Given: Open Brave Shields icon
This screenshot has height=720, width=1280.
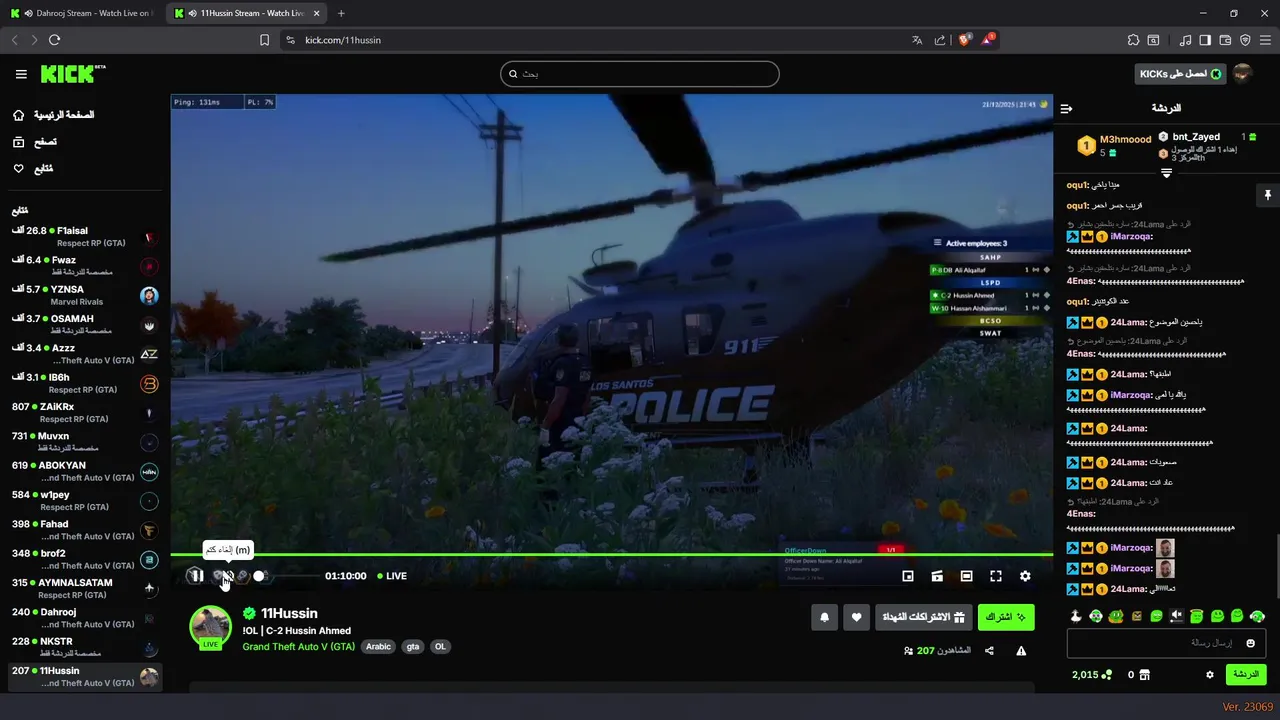Looking at the screenshot, I should [964, 40].
